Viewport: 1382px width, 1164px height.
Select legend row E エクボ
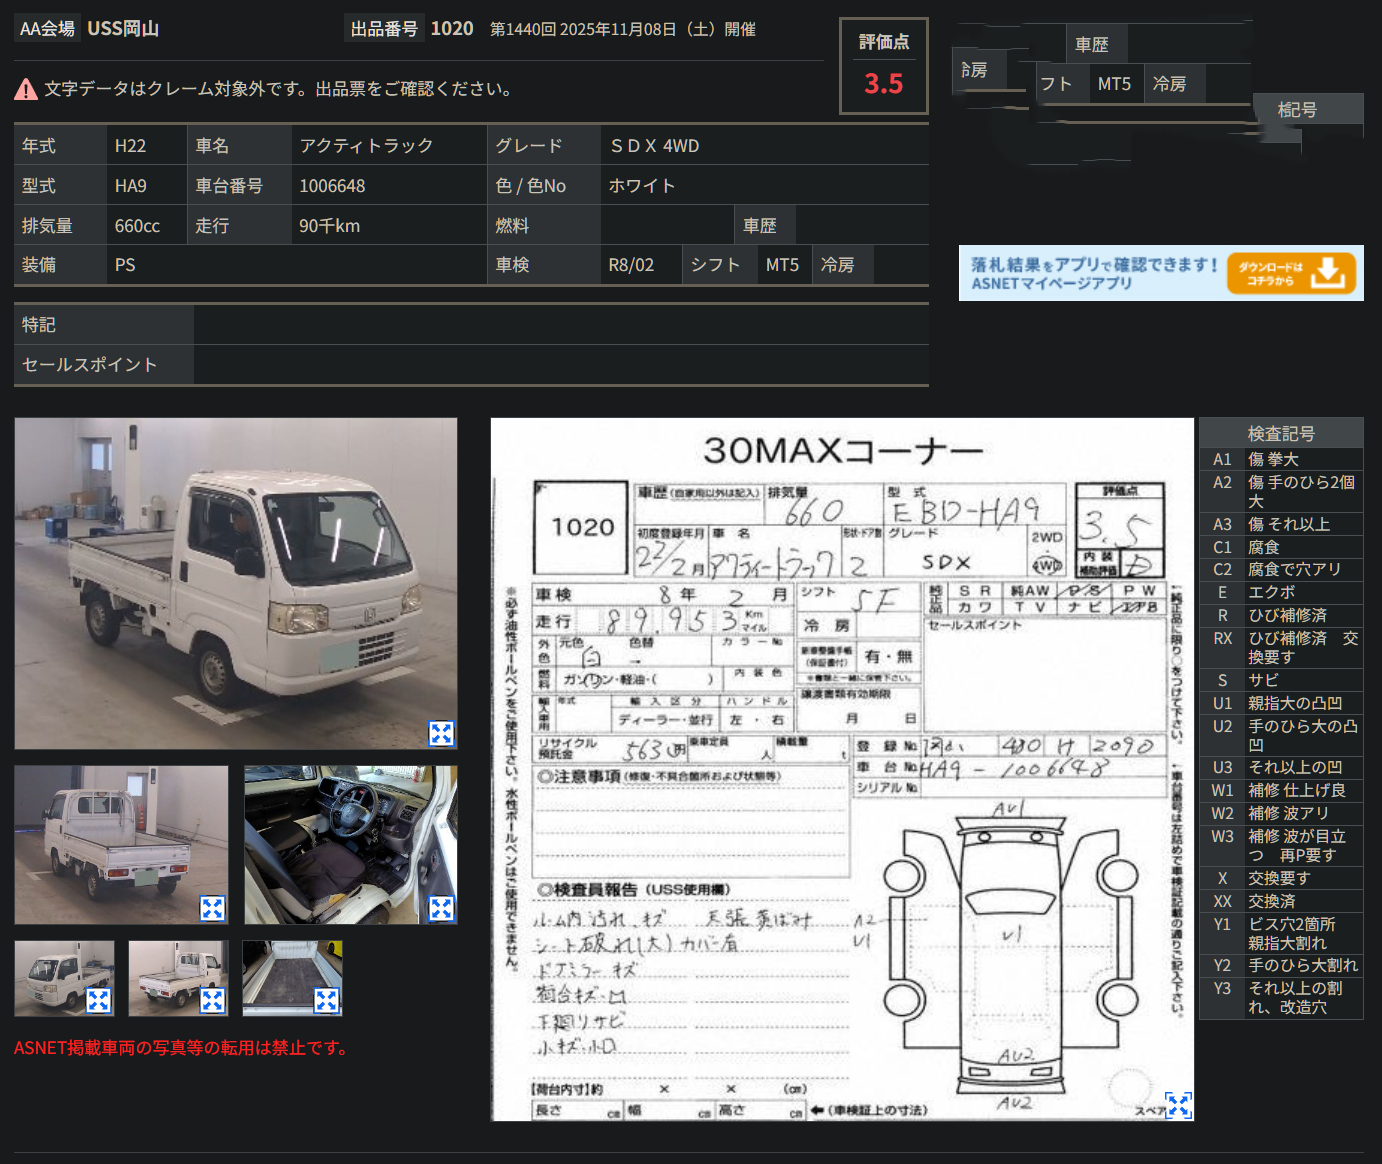(1281, 592)
